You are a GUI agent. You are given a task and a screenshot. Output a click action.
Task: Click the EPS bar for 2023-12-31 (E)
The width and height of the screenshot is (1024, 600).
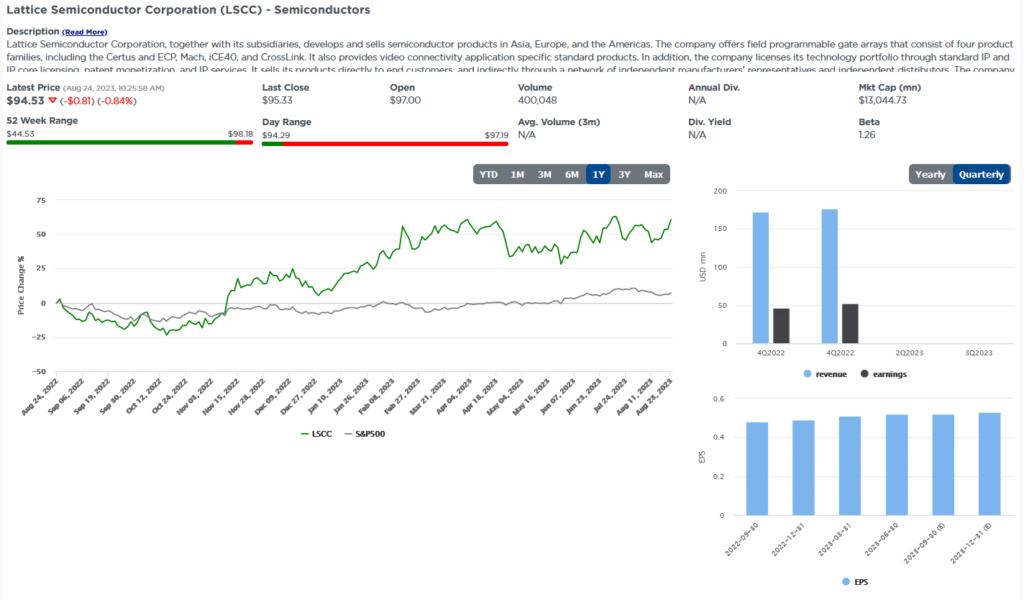(989, 464)
